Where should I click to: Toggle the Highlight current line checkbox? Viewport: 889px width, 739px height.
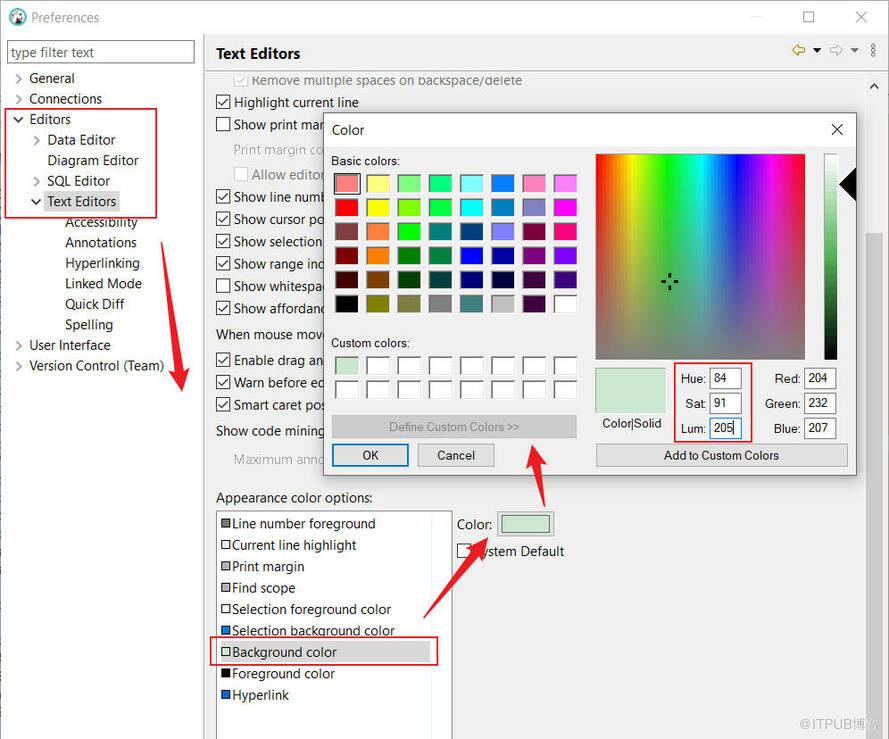pyautogui.click(x=224, y=102)
